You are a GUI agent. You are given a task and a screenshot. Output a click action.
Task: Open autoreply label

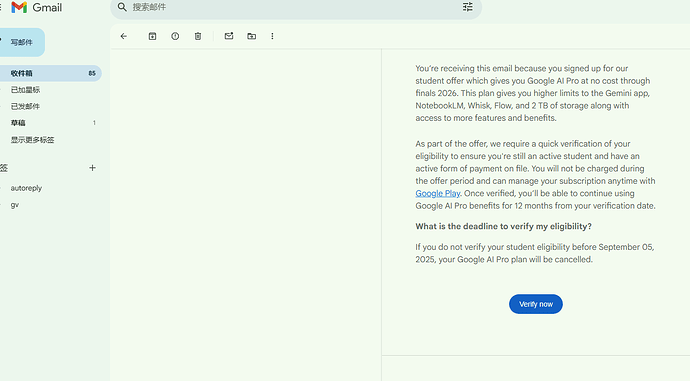[26, 188]
